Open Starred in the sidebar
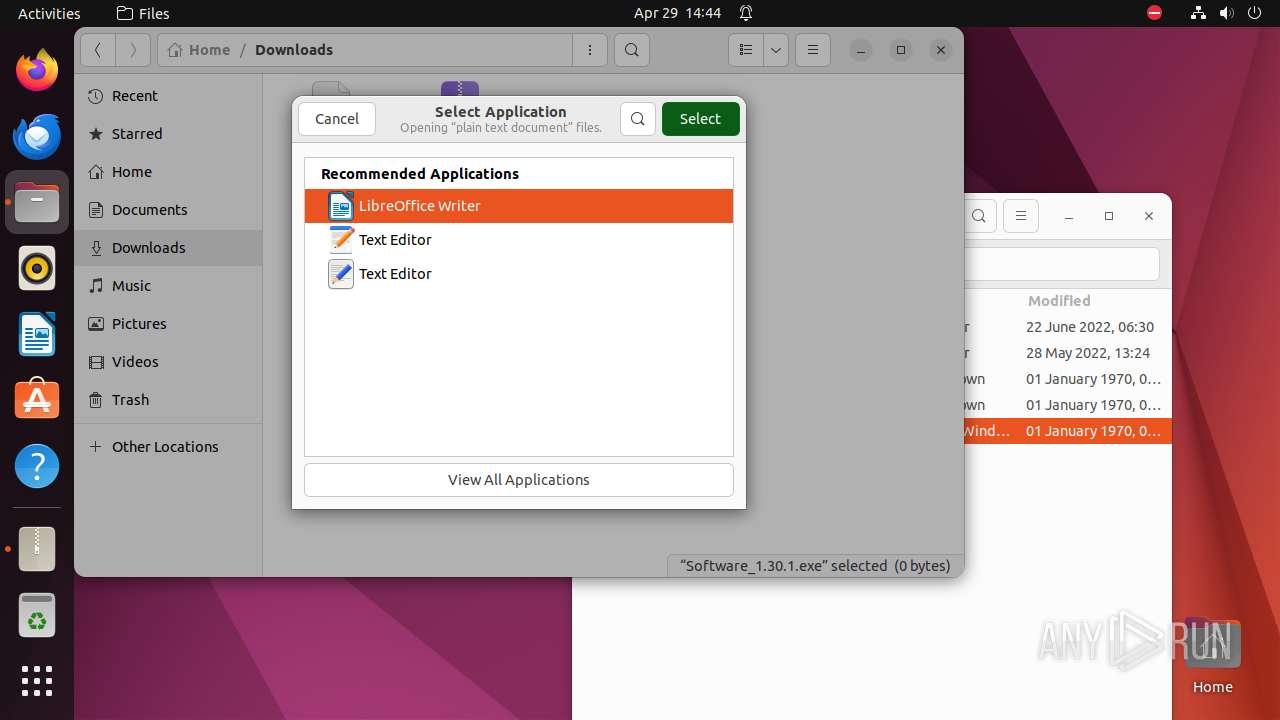Viewport: 1280px width, 720px height. (168, 134)
